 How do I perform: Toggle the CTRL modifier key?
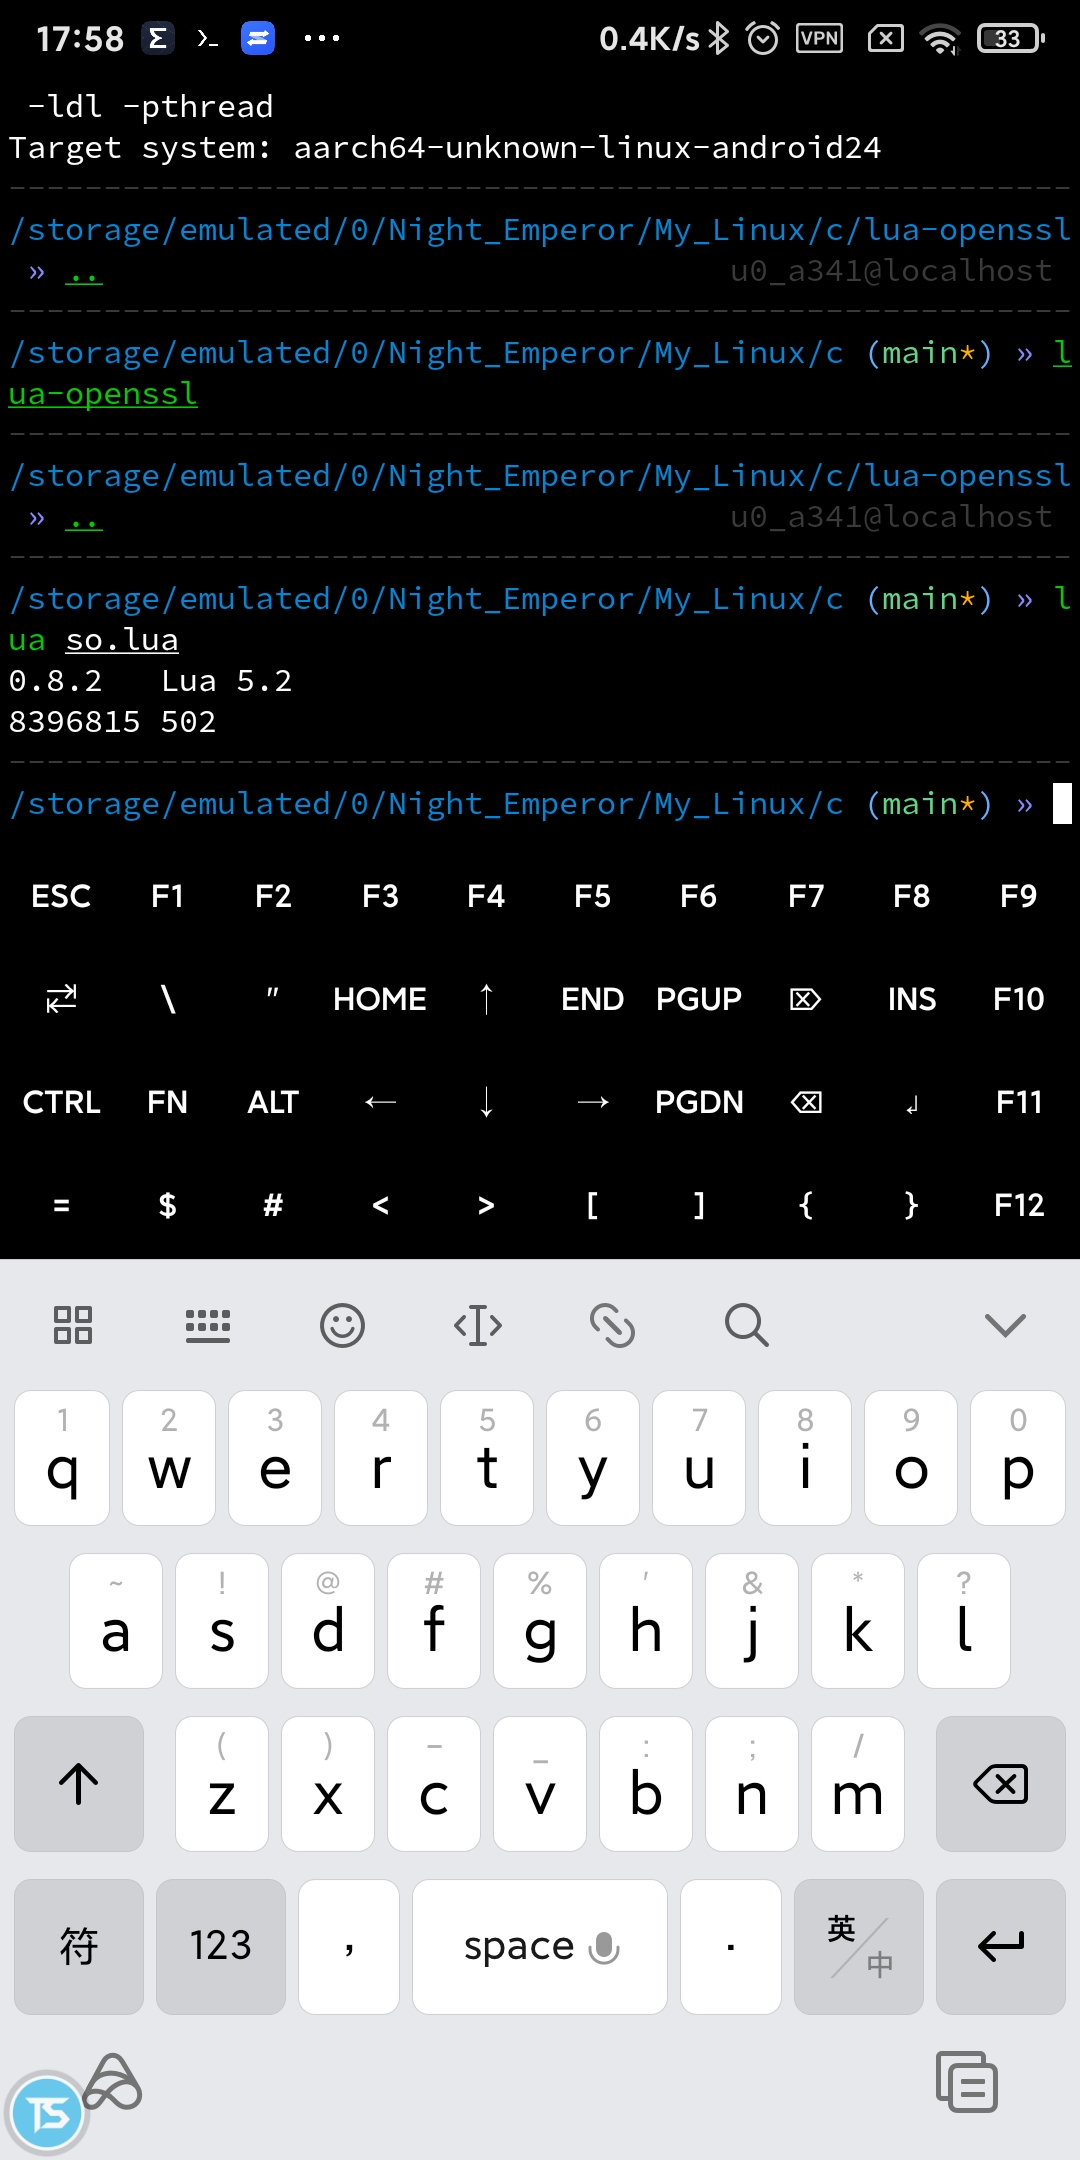[61, 1102]
